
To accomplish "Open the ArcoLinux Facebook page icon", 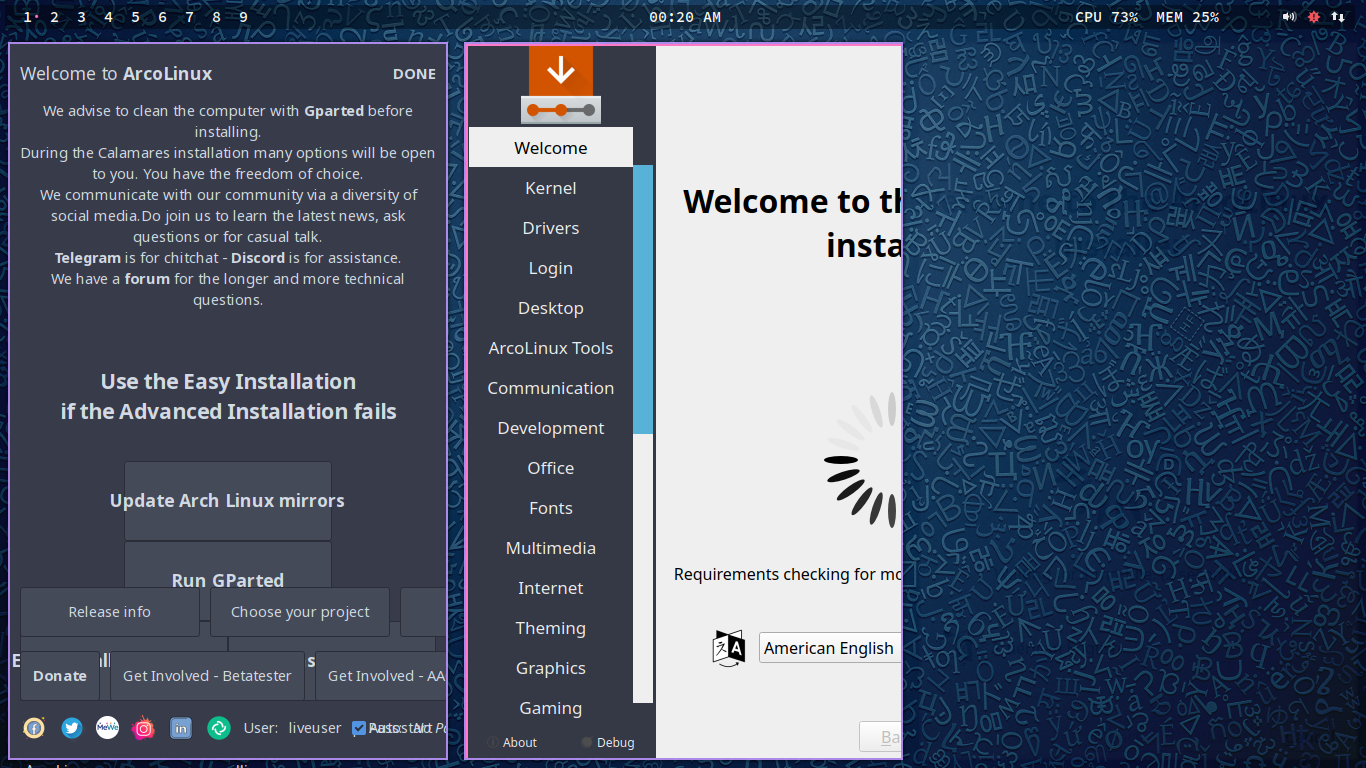I will click(x=34, y=728).
